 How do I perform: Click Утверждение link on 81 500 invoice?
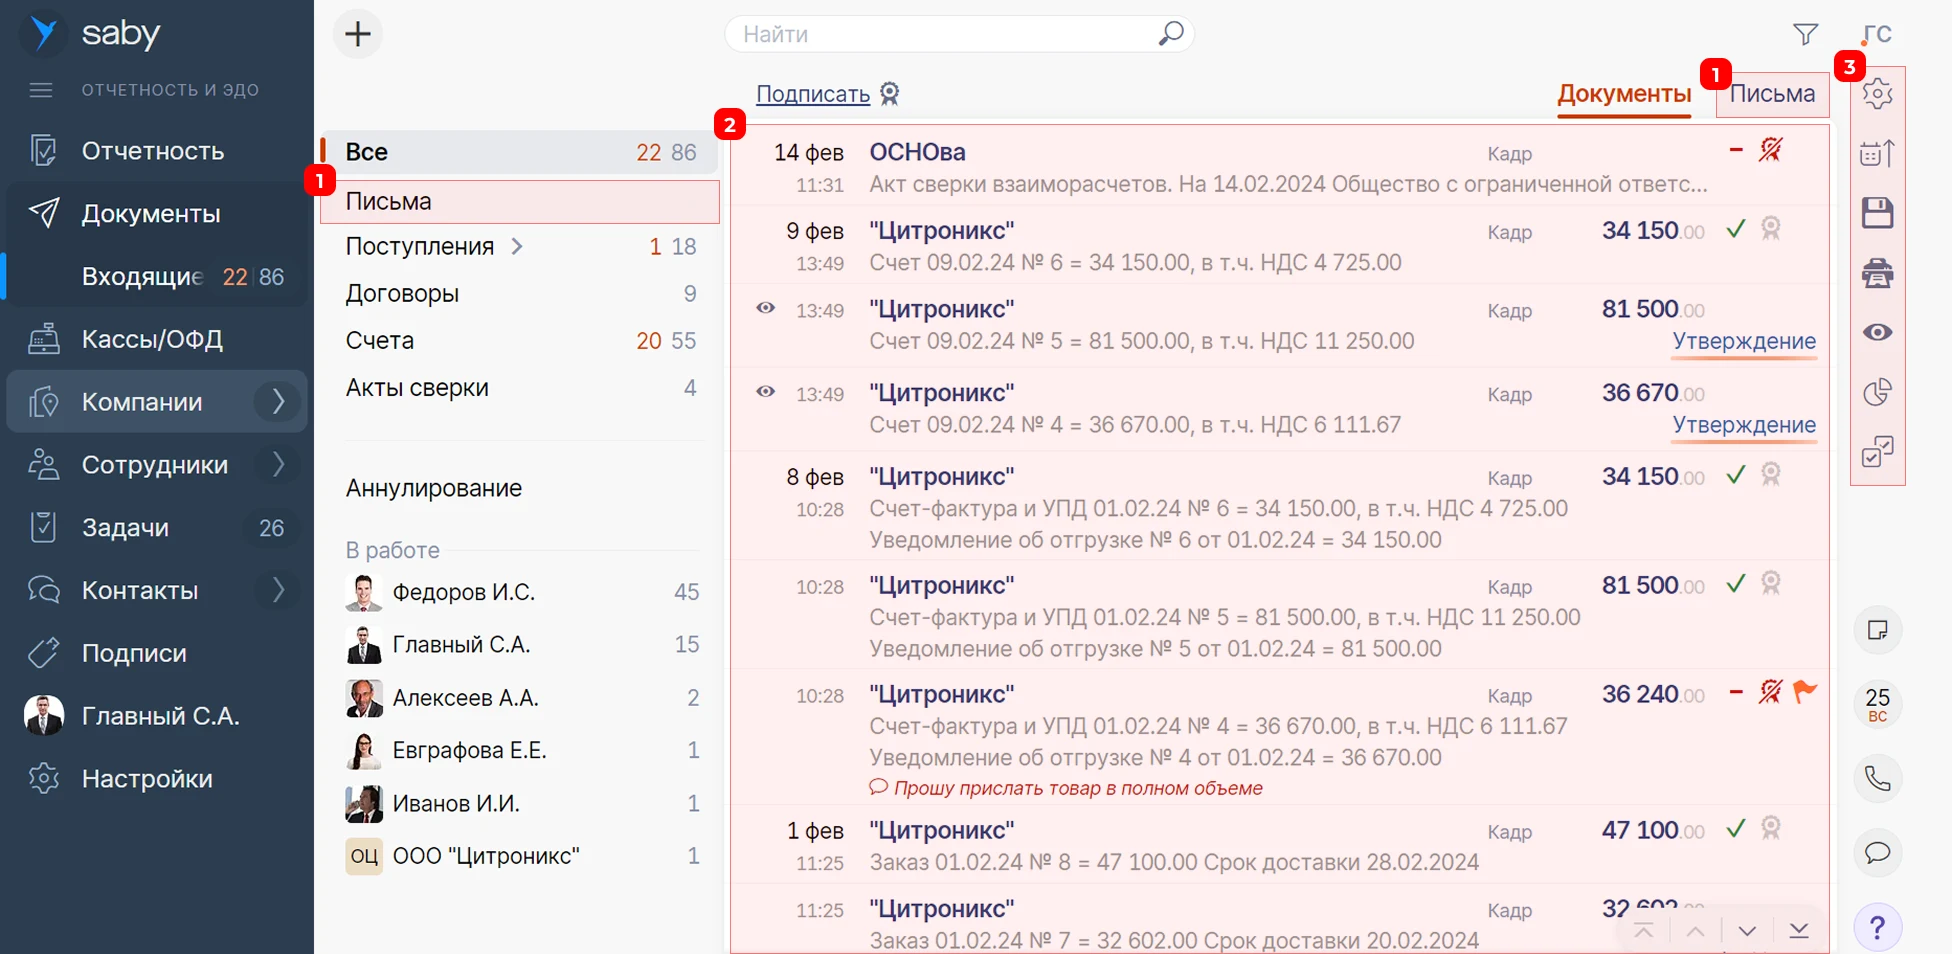pyautogui.click(x=1744, y=341)
